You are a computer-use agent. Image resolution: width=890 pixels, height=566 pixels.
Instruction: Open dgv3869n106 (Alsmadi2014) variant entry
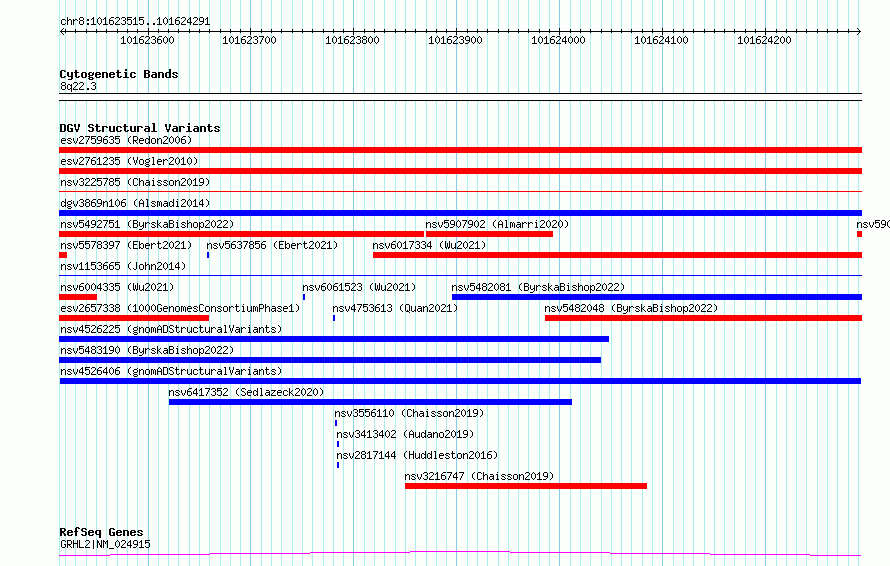point(135,203)
